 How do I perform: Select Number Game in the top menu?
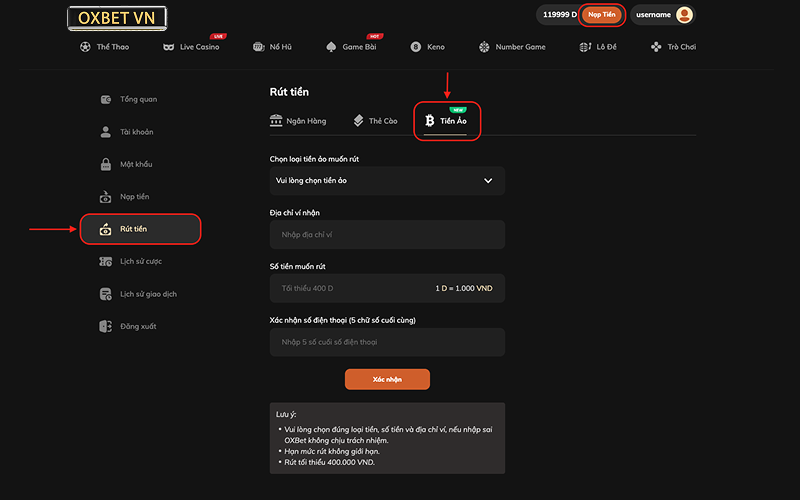click(512, 47)
